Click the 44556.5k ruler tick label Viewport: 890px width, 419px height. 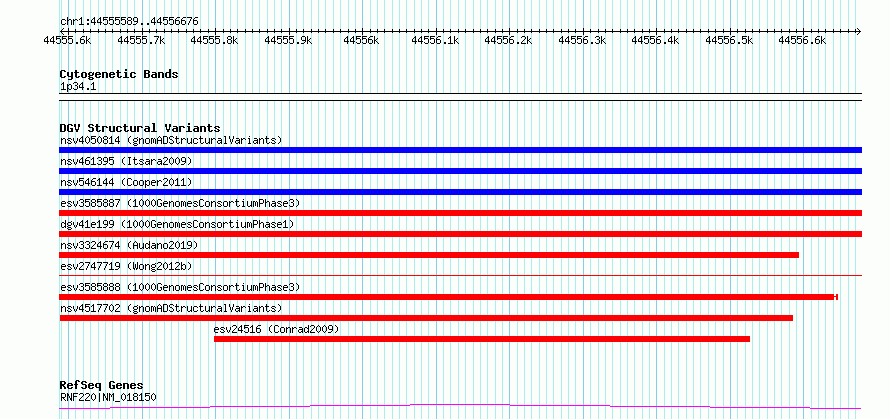[729, 40]
